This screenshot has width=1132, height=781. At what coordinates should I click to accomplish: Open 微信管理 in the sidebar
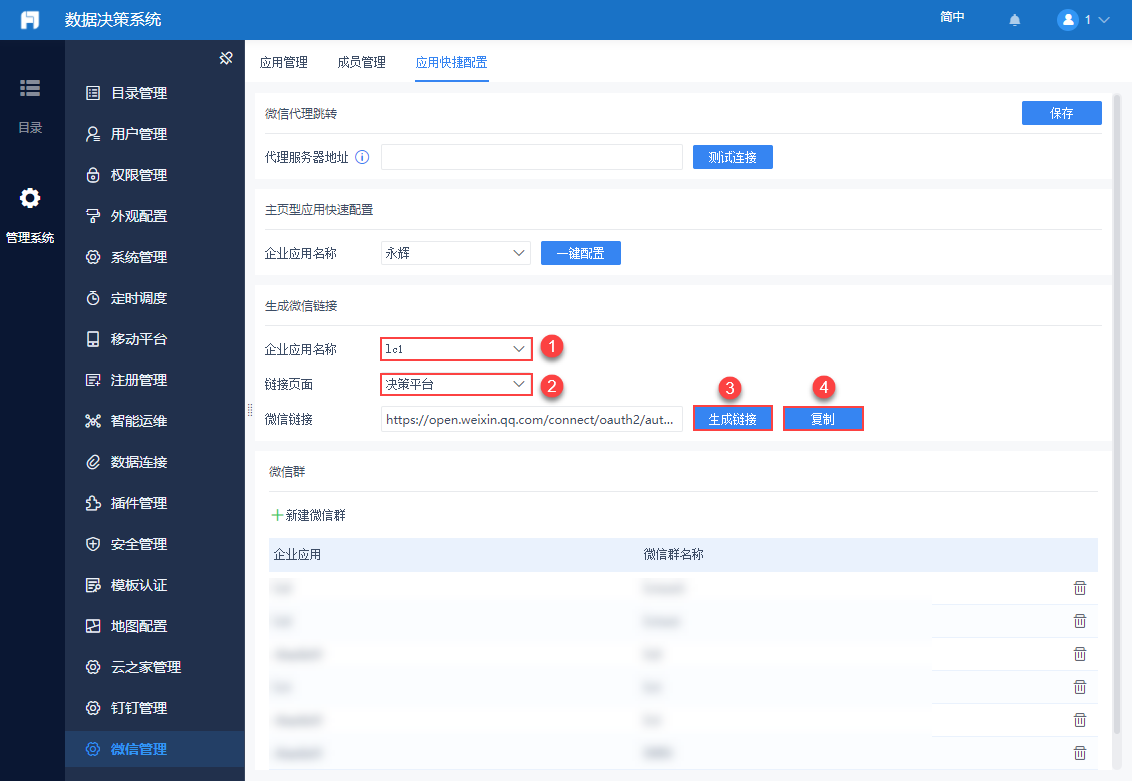(x=154, y=749)
